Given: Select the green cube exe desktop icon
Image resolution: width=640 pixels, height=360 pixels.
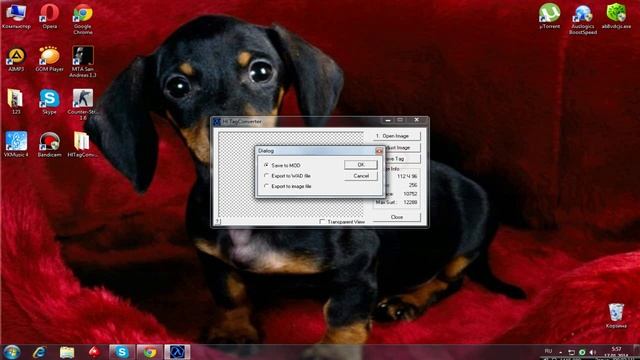Looking at the screenshot, I should coord(616,16).
